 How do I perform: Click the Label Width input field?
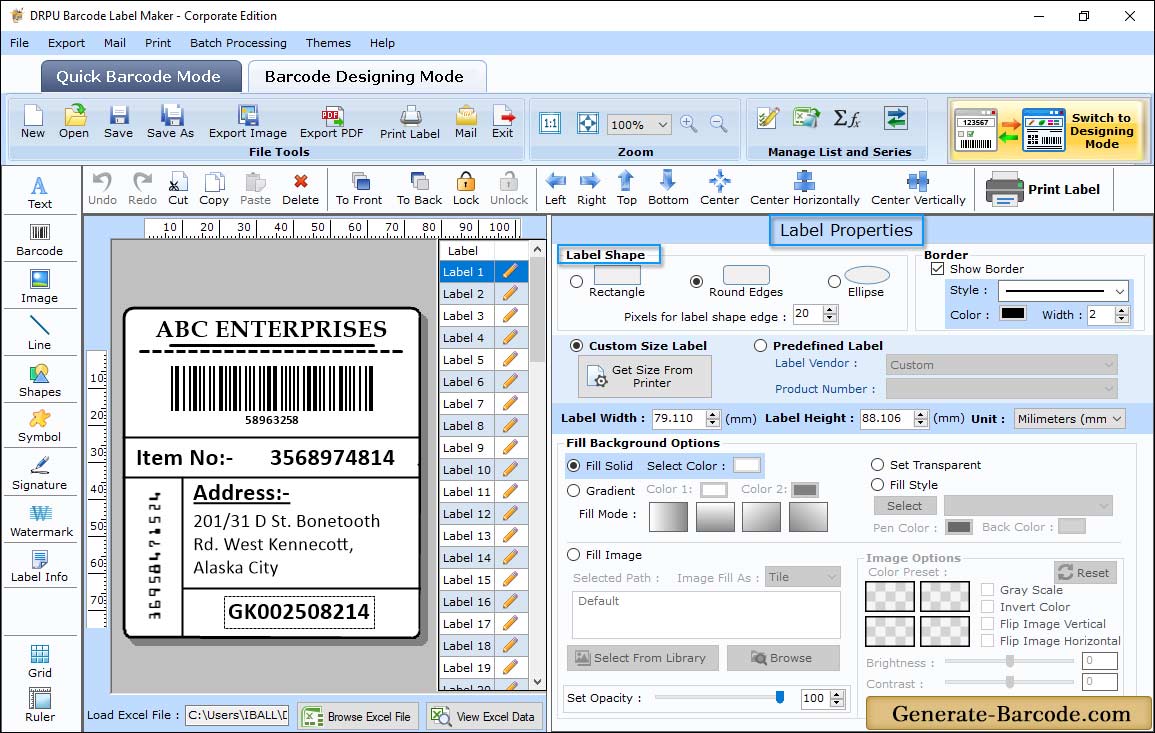678,418
